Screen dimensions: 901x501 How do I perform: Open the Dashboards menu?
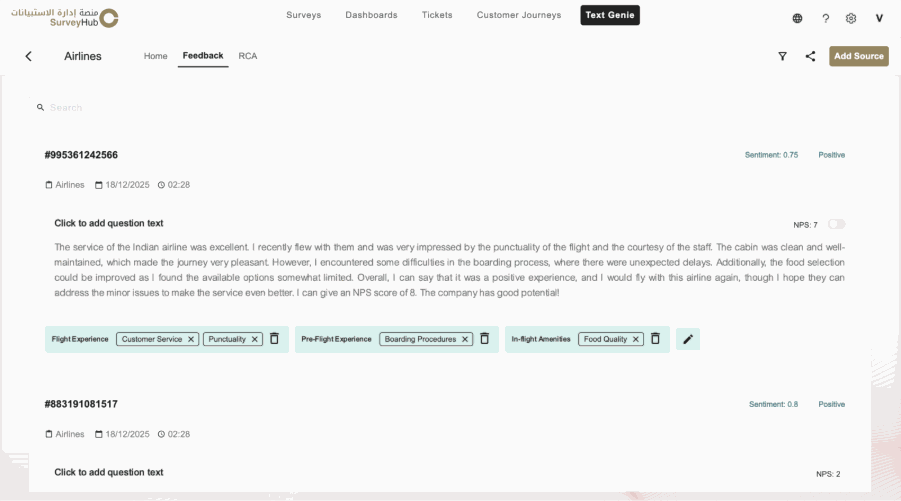[x=371, y=15]
